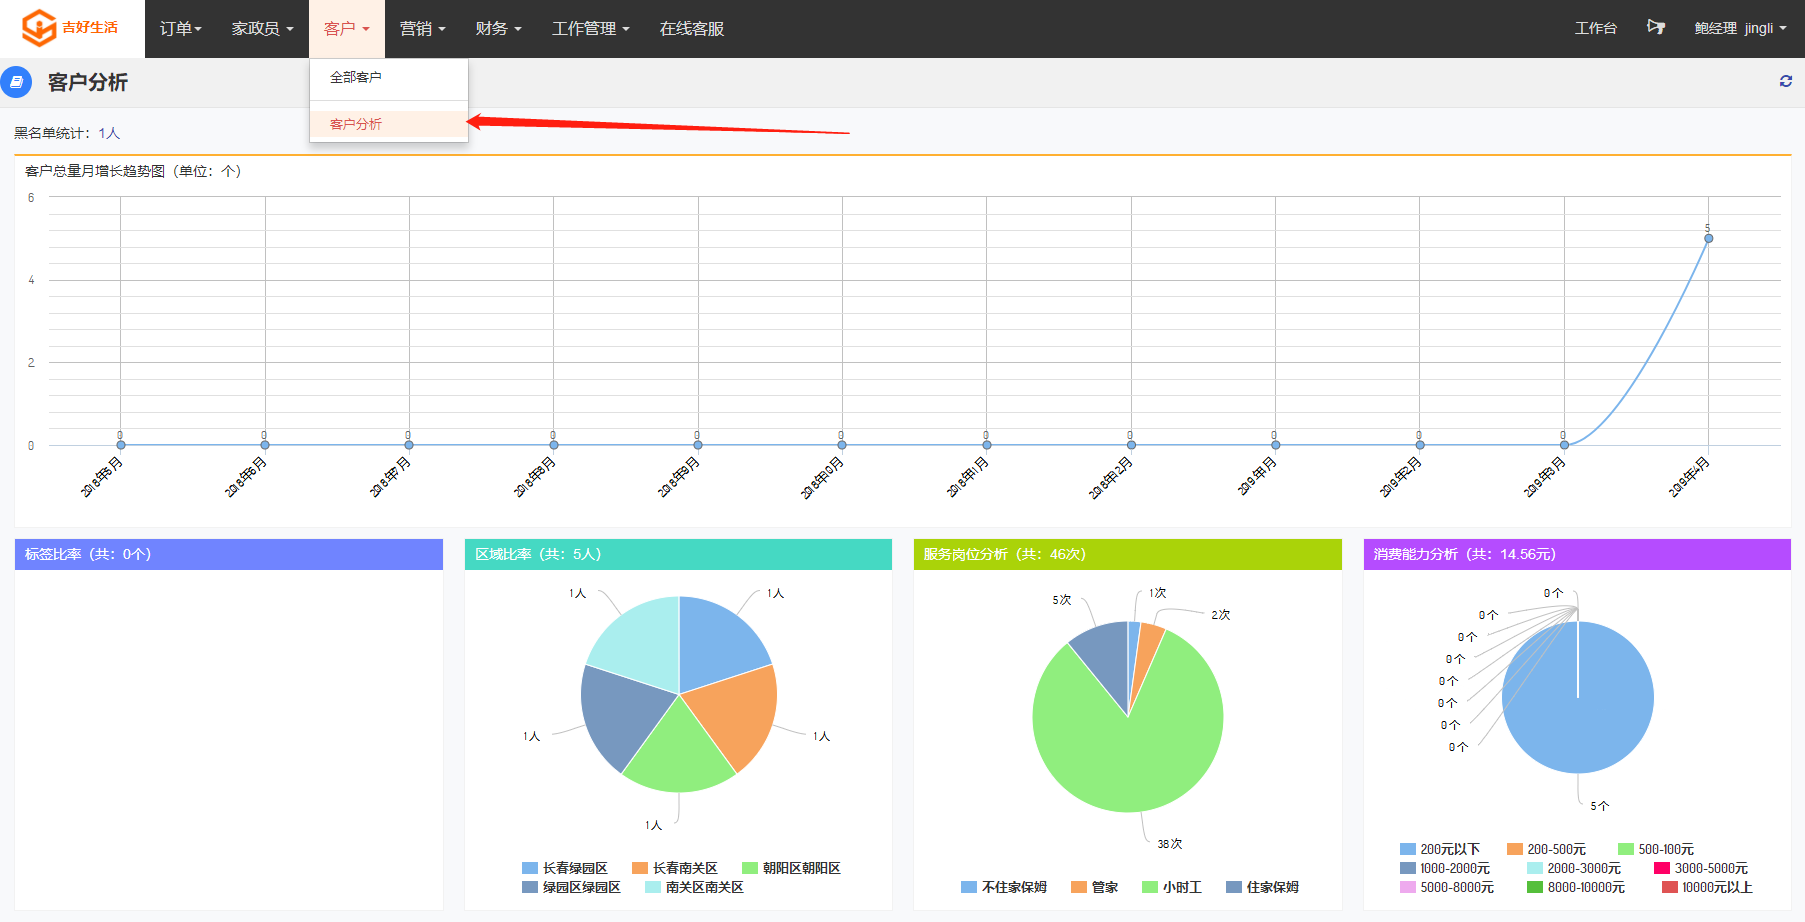This screenshot has width=1805, height=922.
Task: Toggle 5000-8000元 legend item
Action: [x=1447, y=887]
